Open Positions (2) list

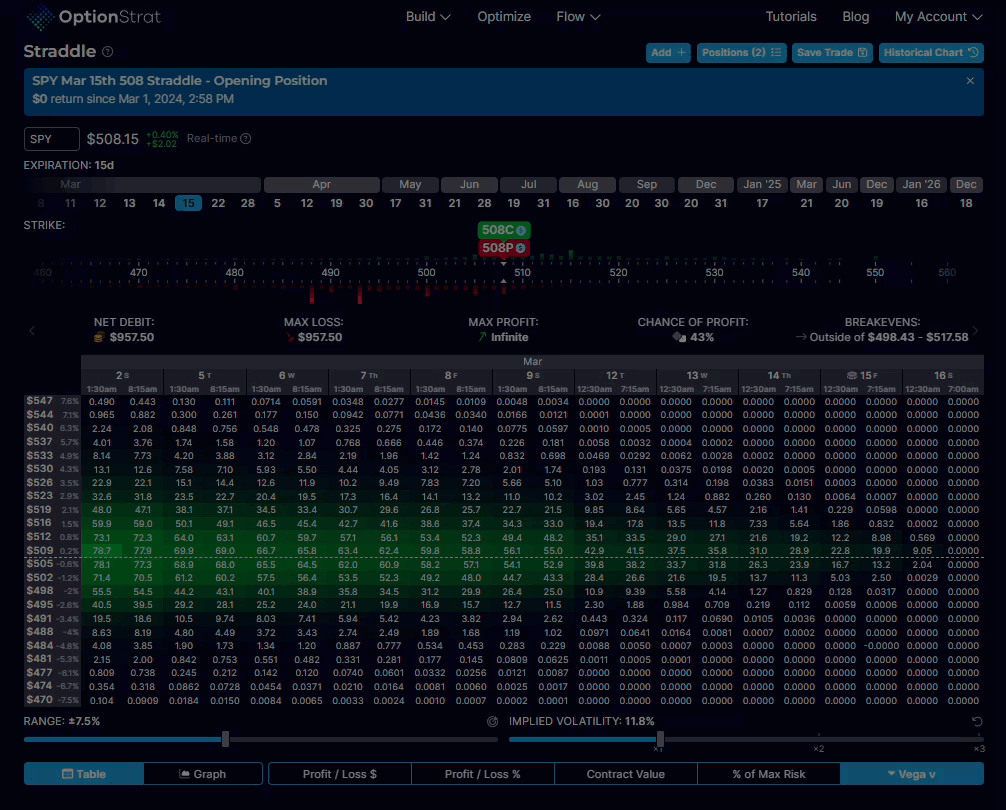[x=741, y=53]
